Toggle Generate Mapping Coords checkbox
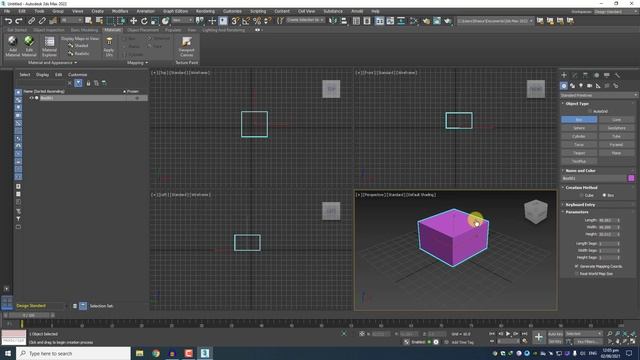This screenshot has width=640, height=360. tap(577, 266)
